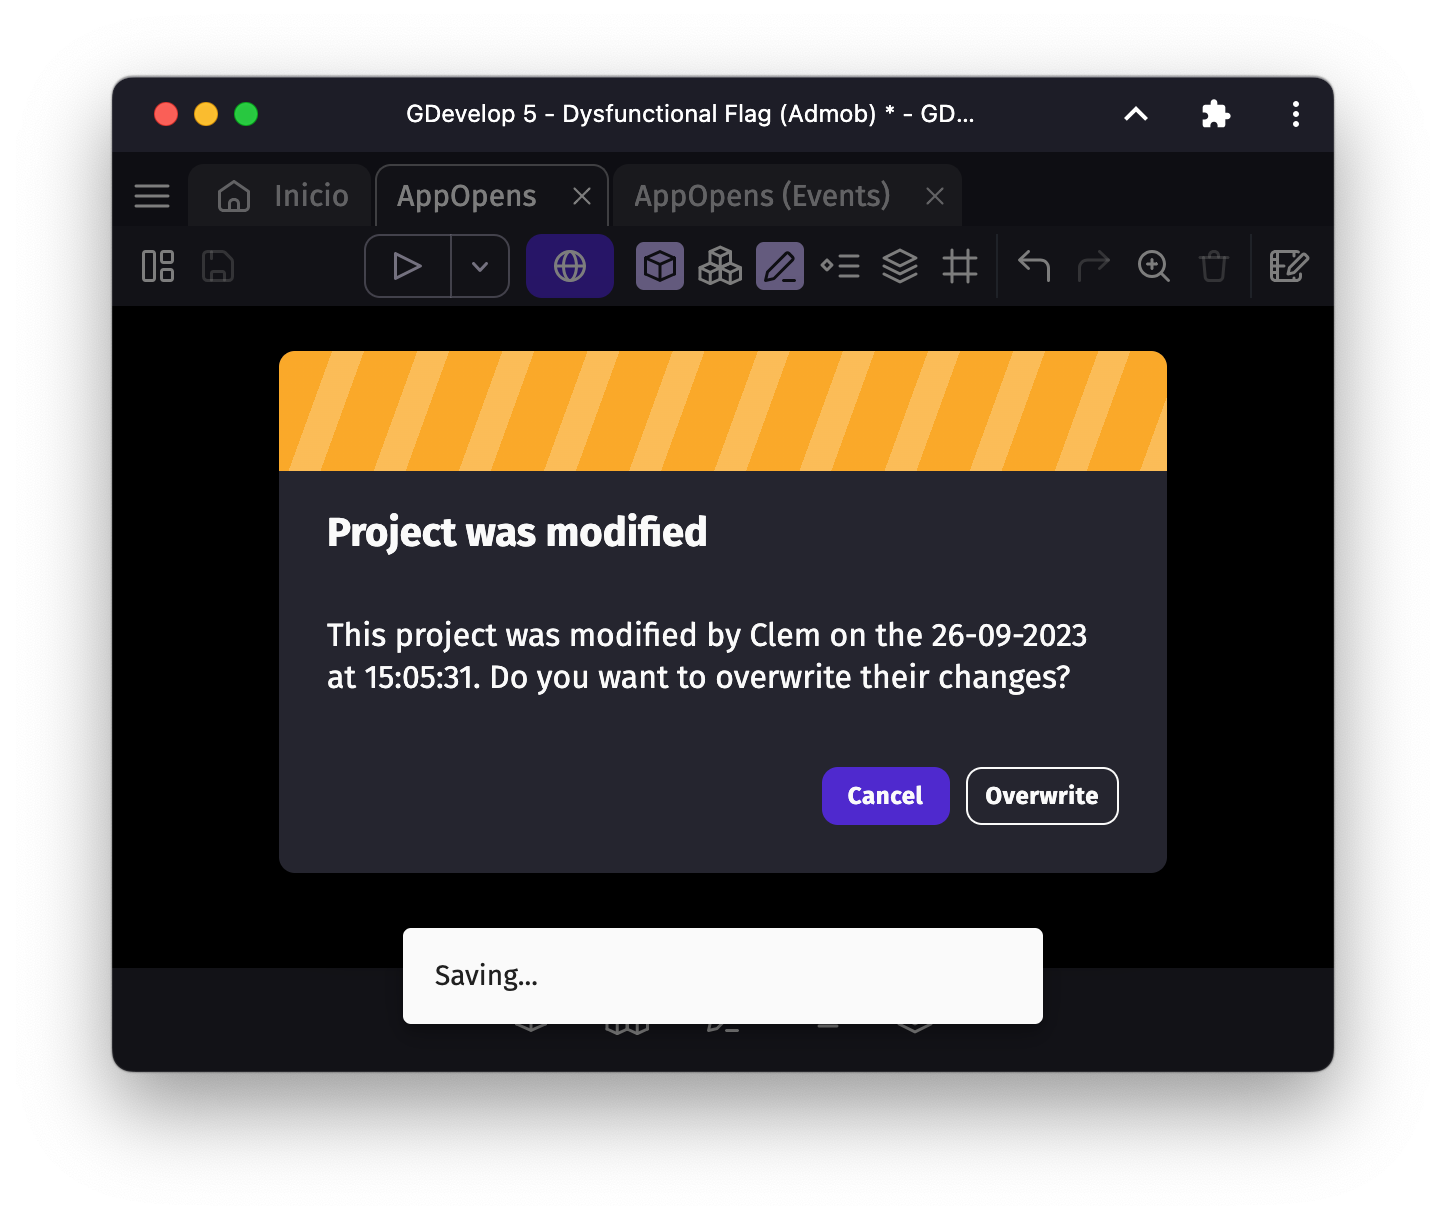The image size is (1446, 1220).
Task: Open the layers panel
Action: click(x=900, y=267)
